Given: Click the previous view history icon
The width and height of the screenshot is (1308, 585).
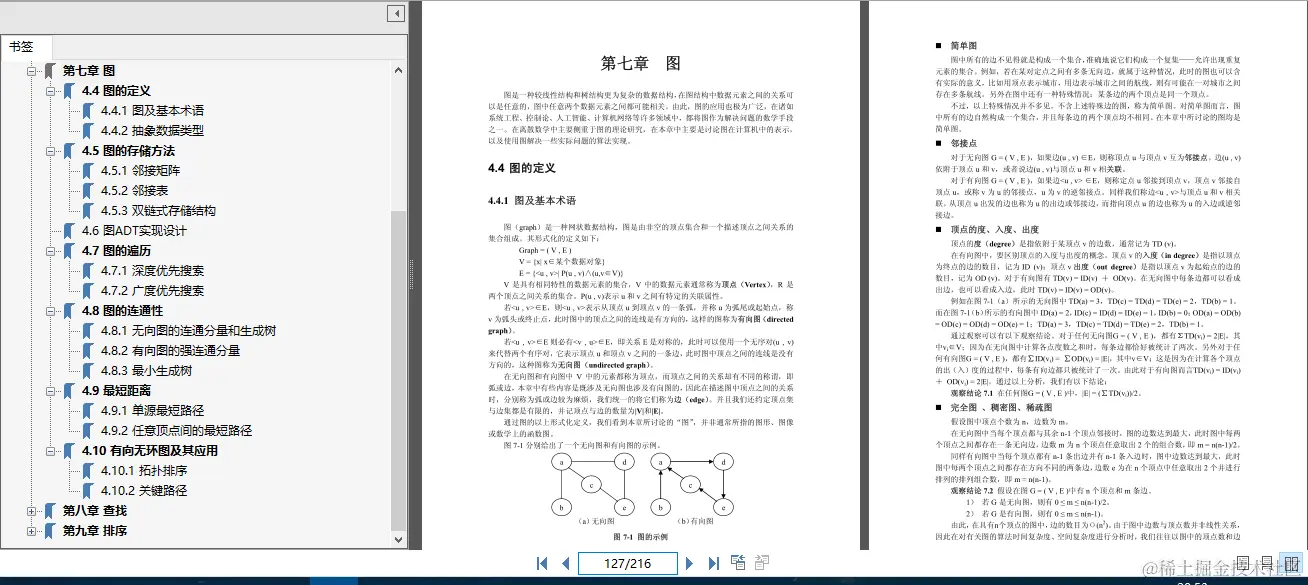Looking at the screenshot, I should 738,562.
